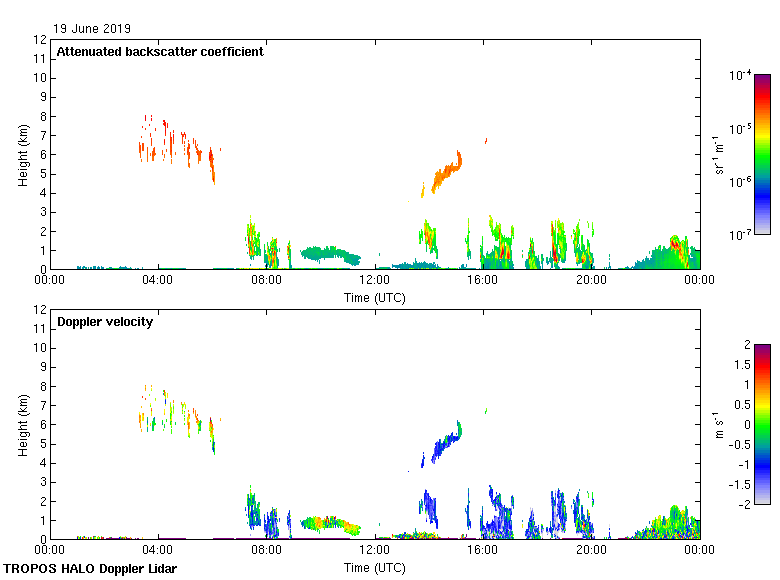Click "Height (km)" axis label of the bottom plot
Screen dimensions: 780x580
click(x=23, y=424)
